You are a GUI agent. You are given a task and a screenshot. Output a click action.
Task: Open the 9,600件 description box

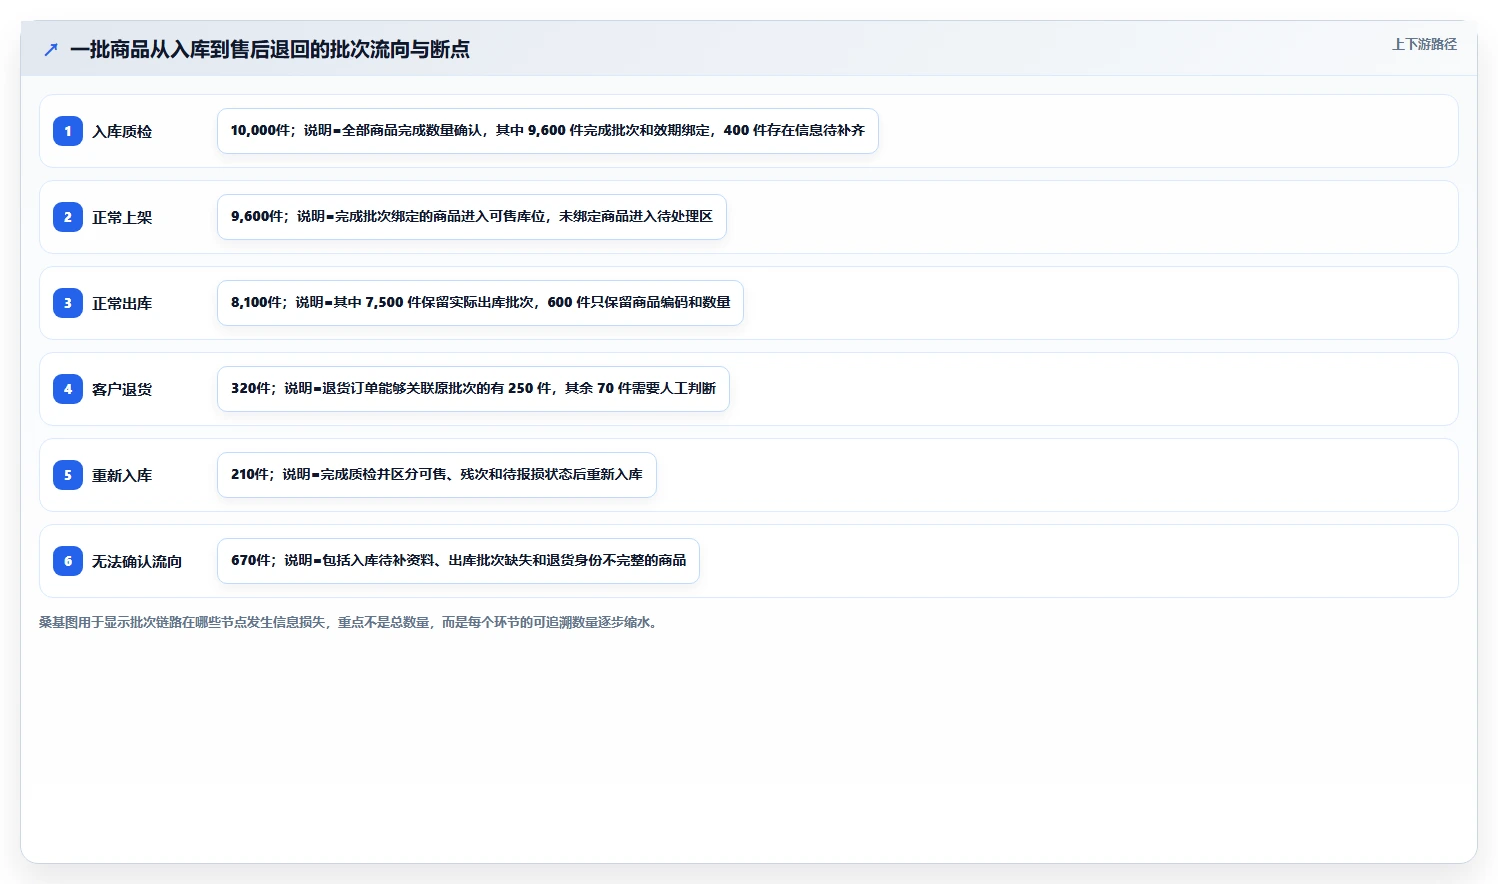472,217
